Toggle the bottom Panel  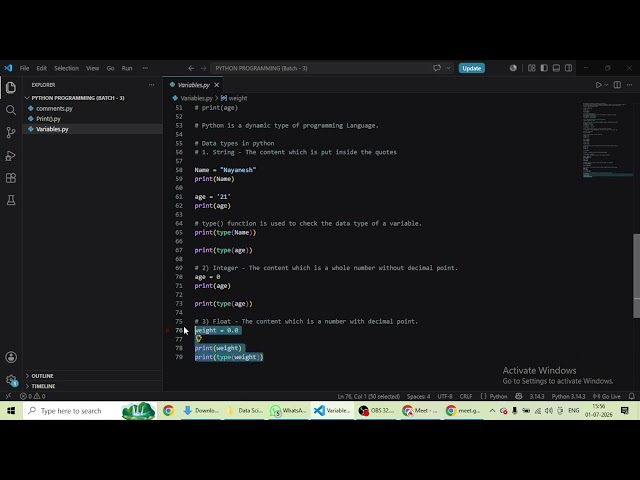556,68
